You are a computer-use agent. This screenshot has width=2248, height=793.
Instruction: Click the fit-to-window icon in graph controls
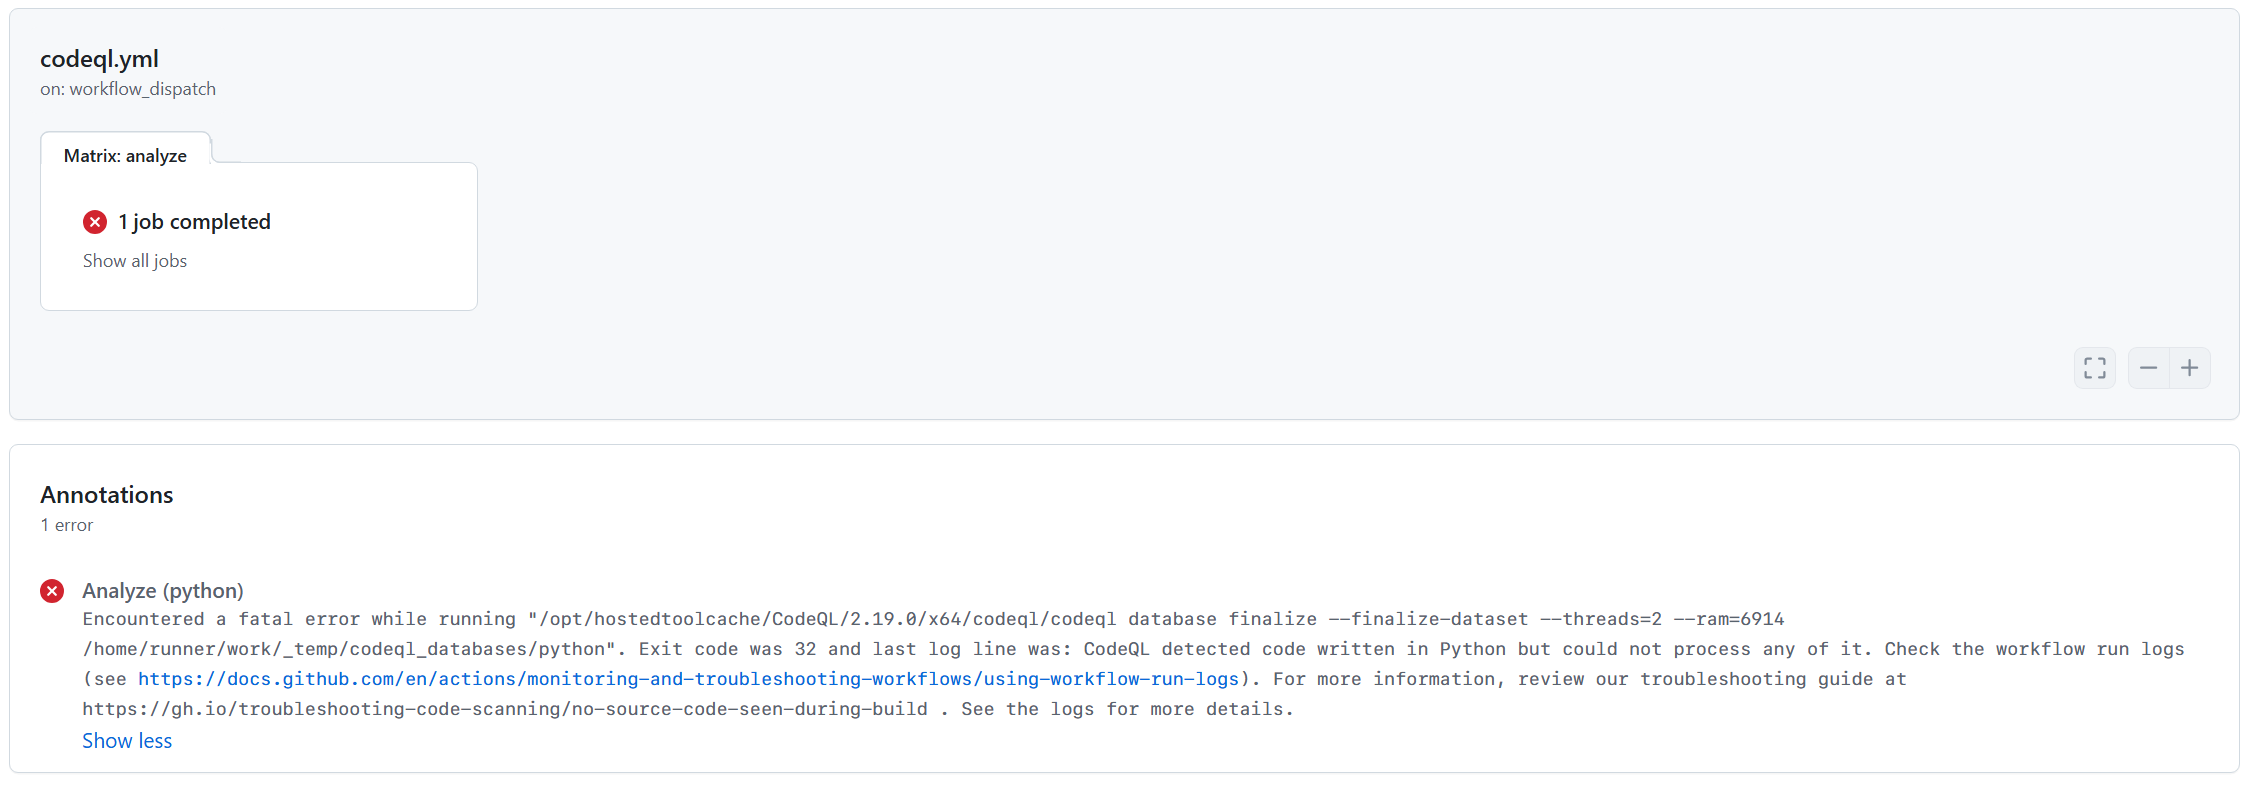pos(2094,368)
